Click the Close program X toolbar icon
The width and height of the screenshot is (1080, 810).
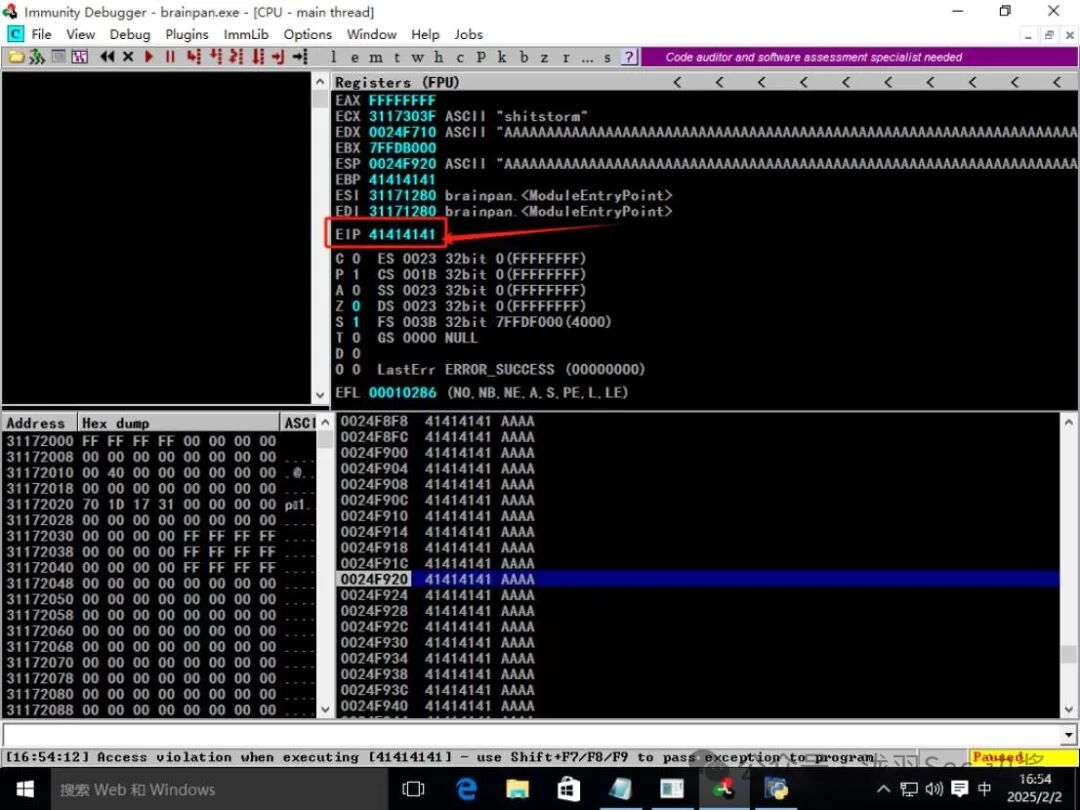[128, 56]
